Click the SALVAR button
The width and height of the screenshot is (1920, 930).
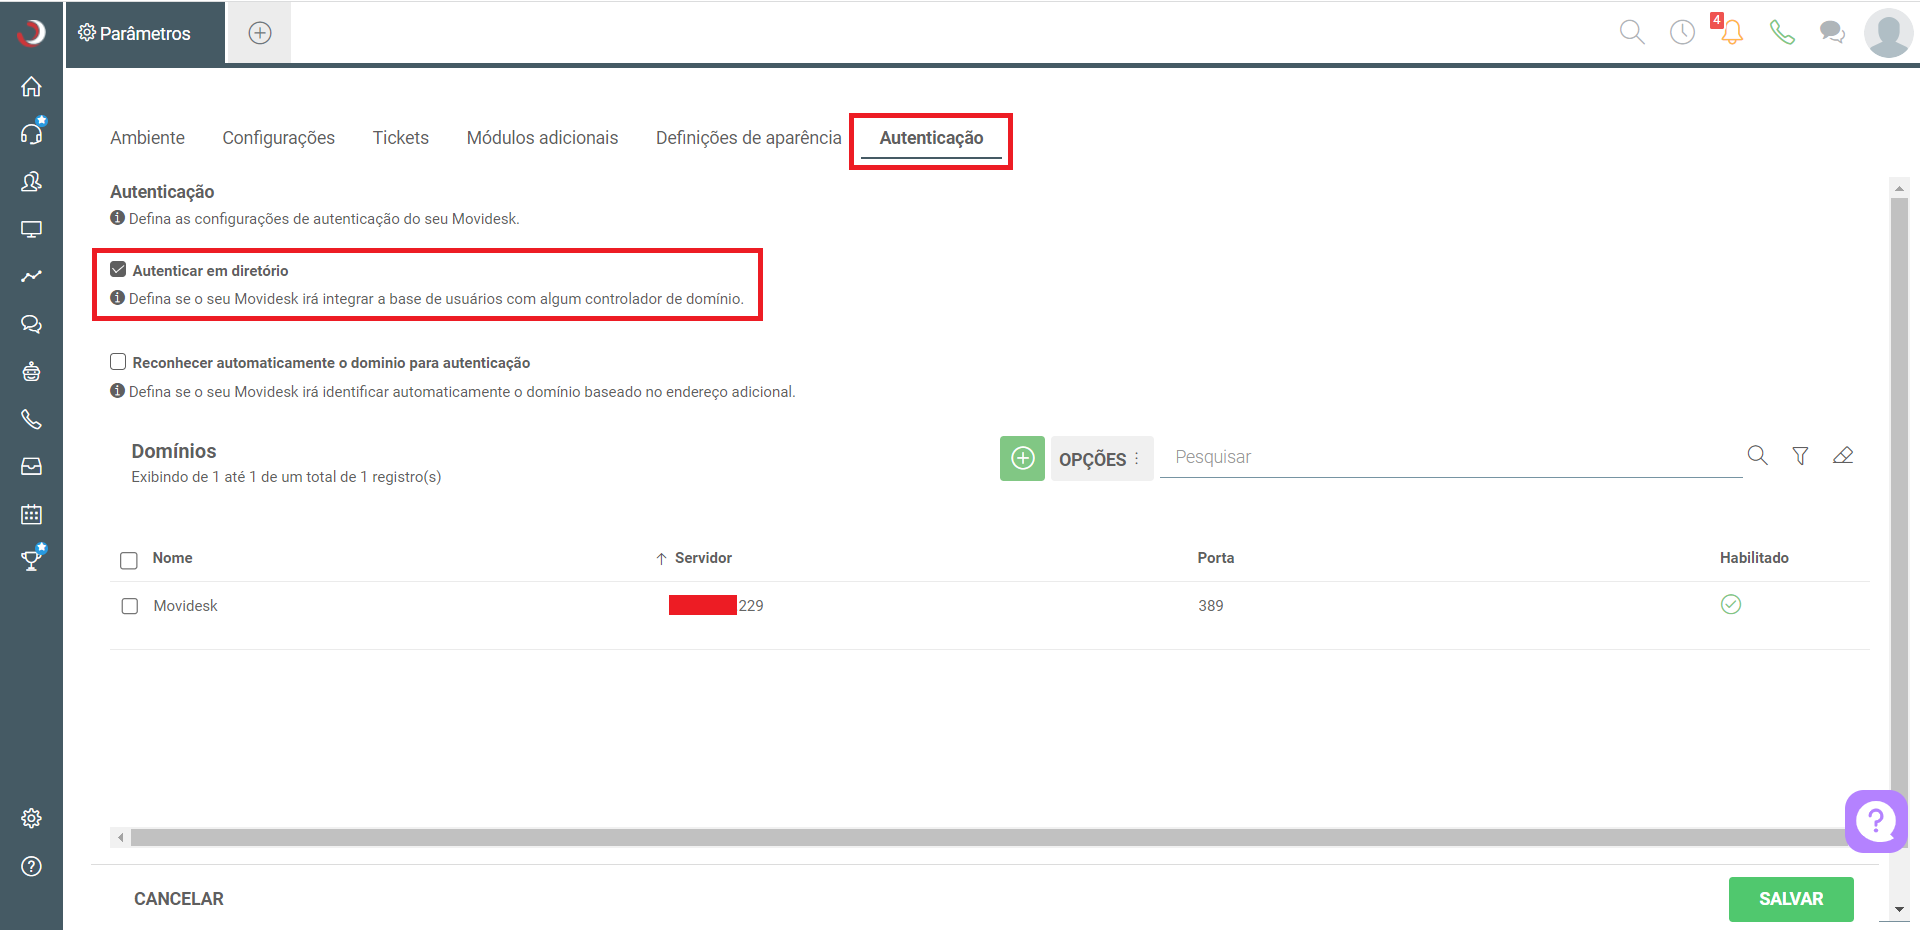[1791, 899]
